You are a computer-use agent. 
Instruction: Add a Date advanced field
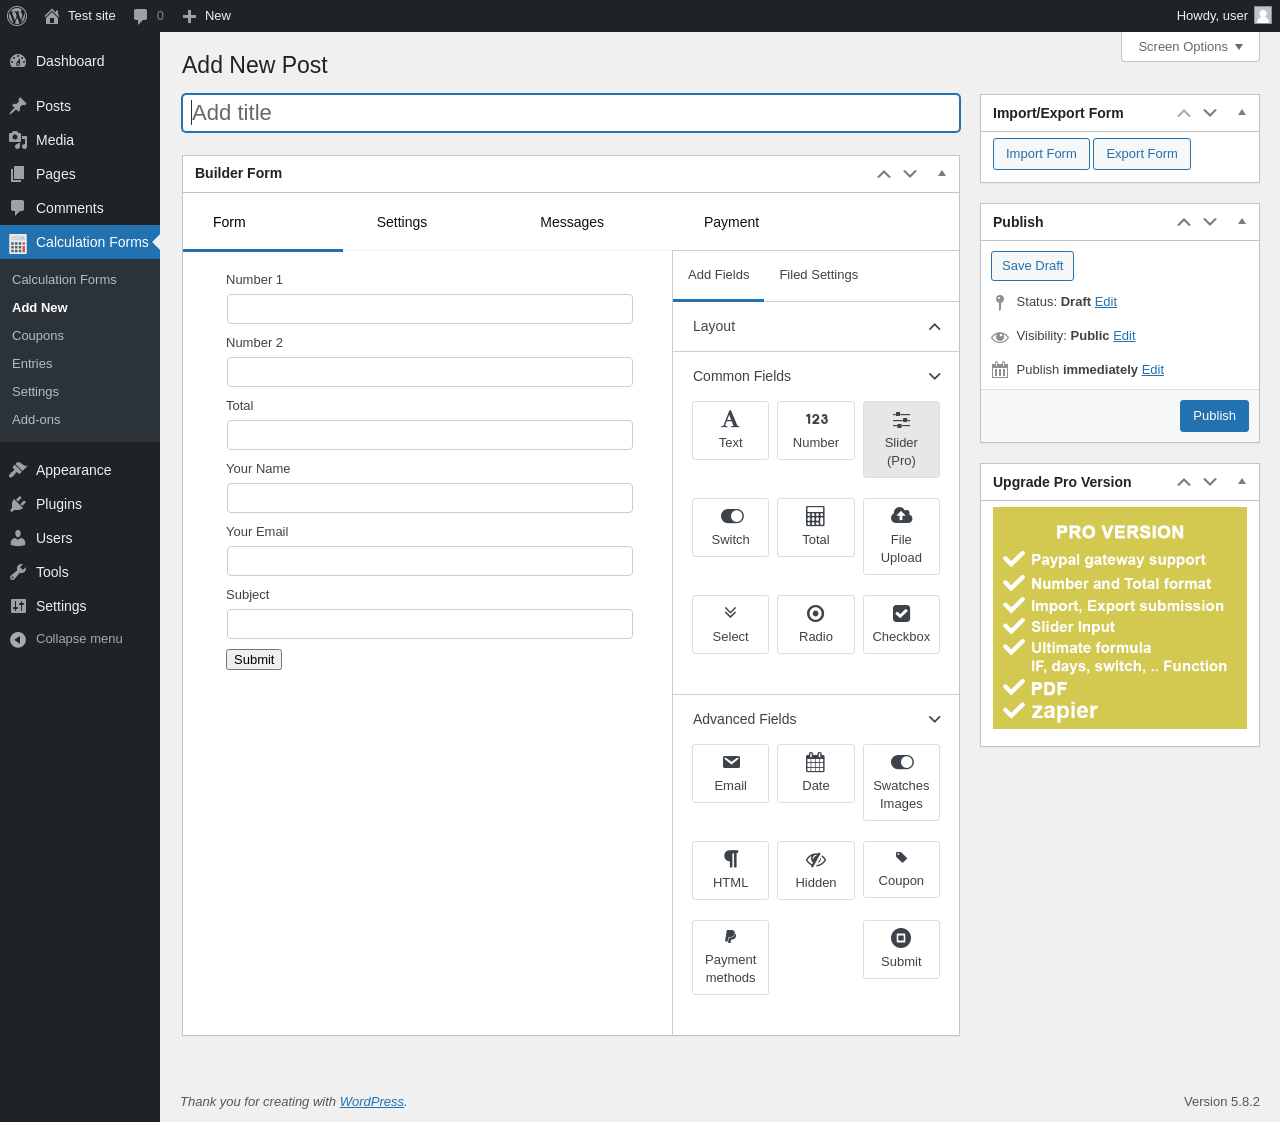tap(816, 773)
